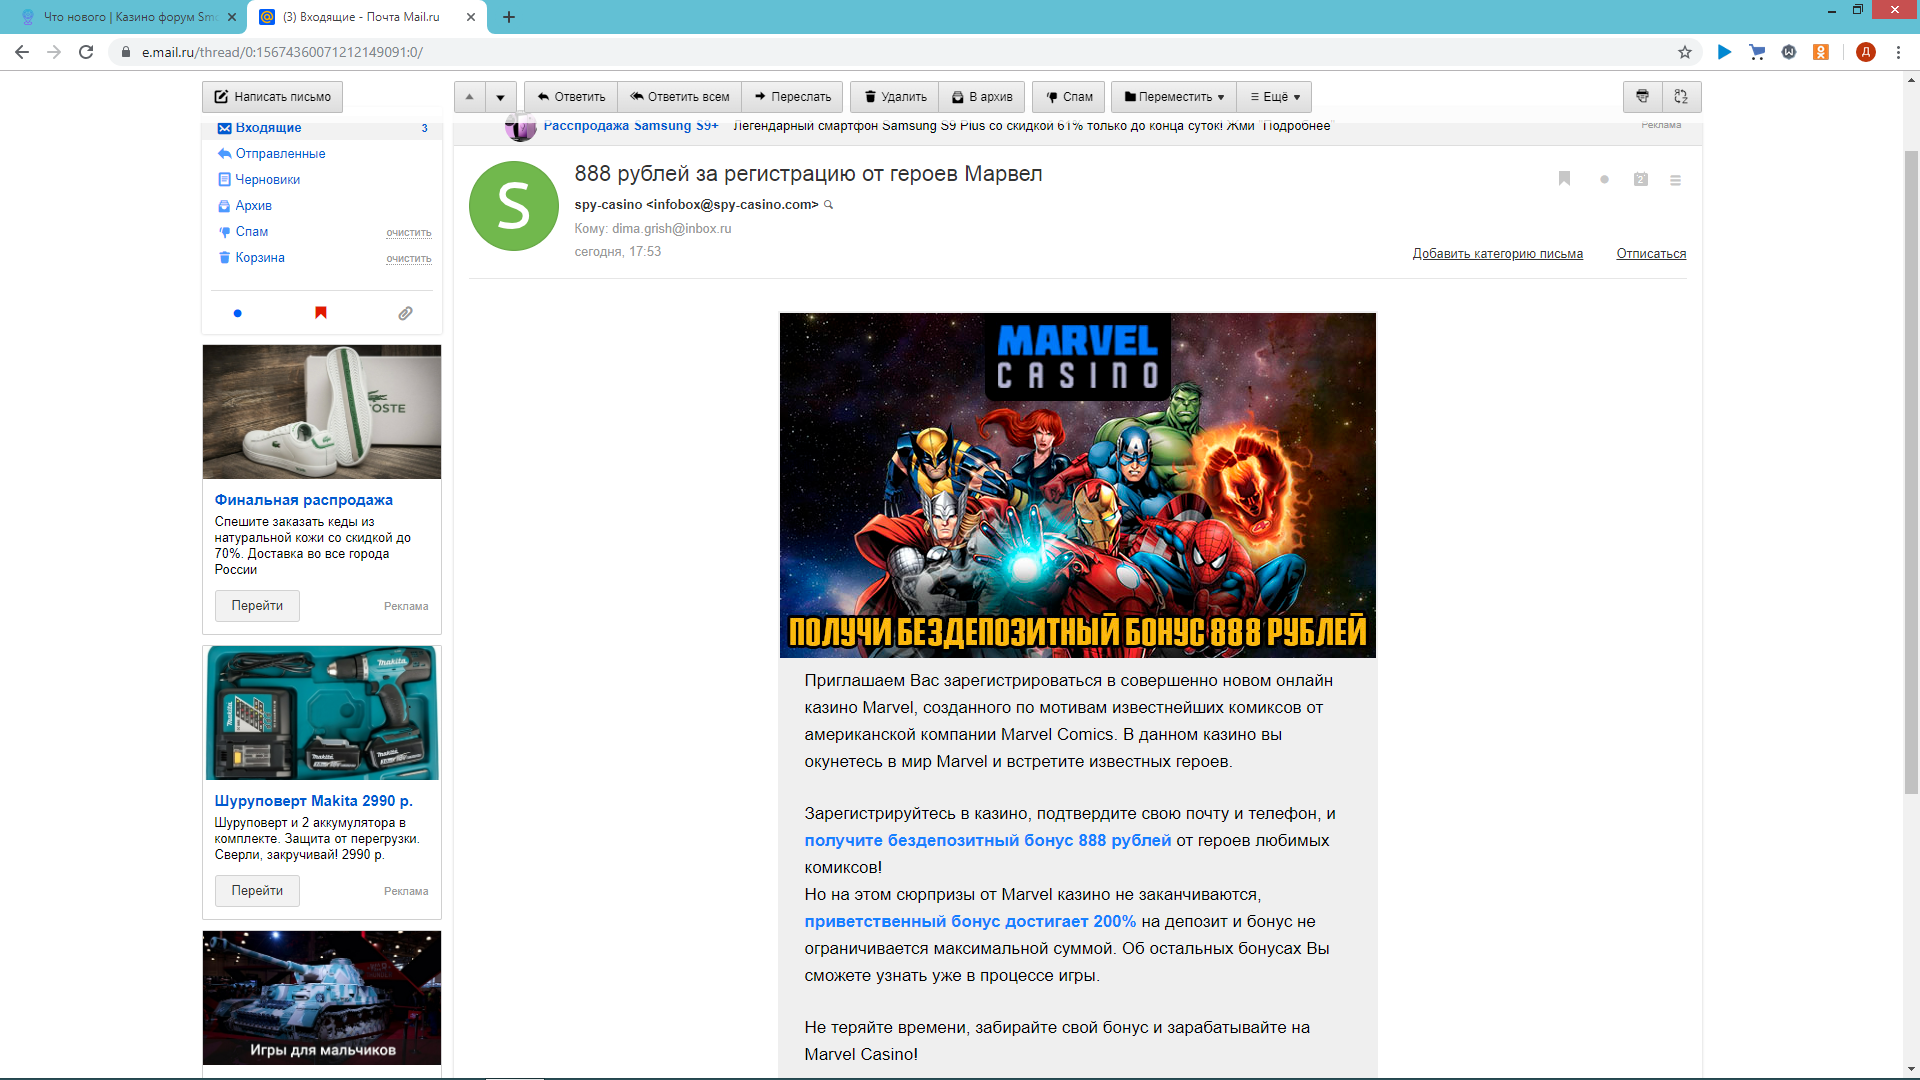Open the Odnoklassniki orange extension icon
Image resolution: width=1920 pixels, height=1080 pixels.
[1821, 52]
